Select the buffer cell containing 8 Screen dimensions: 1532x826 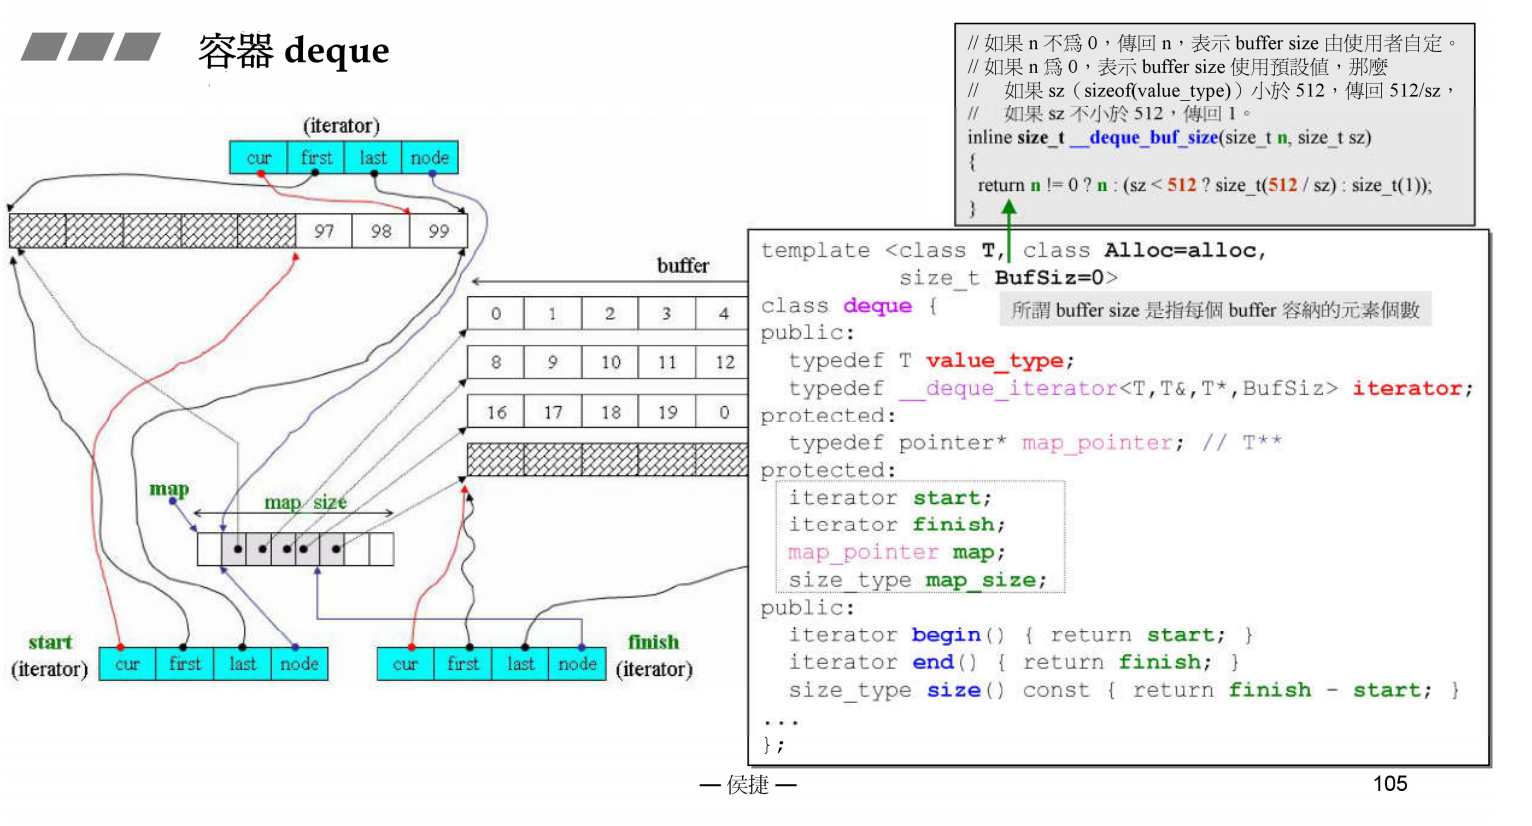click(x=496, y=362)
